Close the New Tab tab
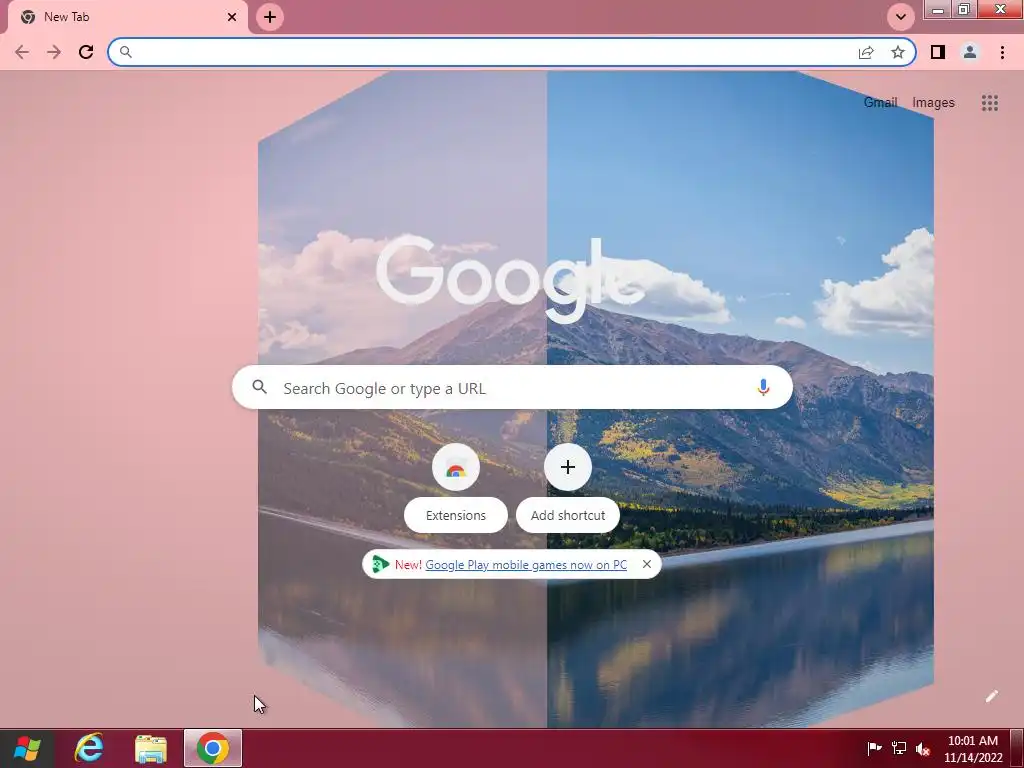The width and height of the screenshot is (1024, 768). (x=232, y=17)
